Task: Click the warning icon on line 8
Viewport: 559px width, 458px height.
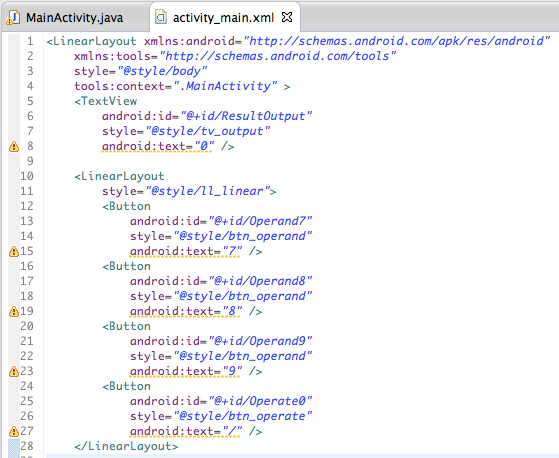Action: [x=14, y=146]
